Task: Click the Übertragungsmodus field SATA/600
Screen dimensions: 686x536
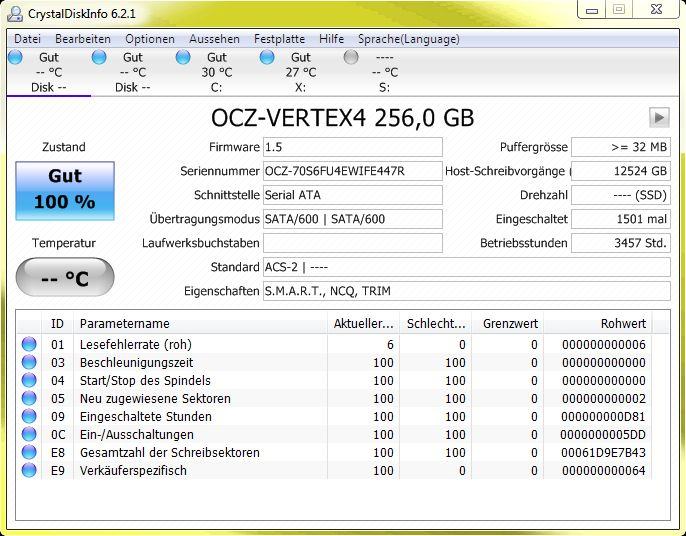Action: pyautogui.click(x=353, y=219)
